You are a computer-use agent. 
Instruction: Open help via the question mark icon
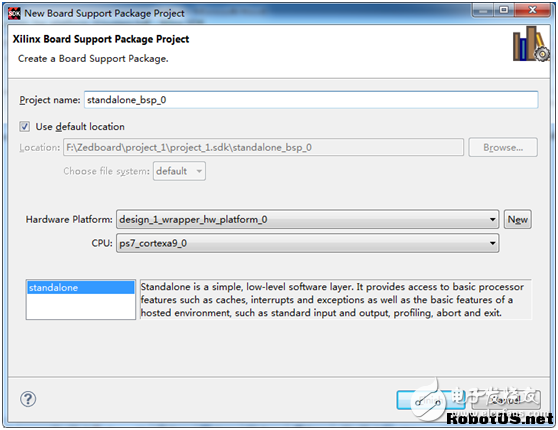(28, 399)
